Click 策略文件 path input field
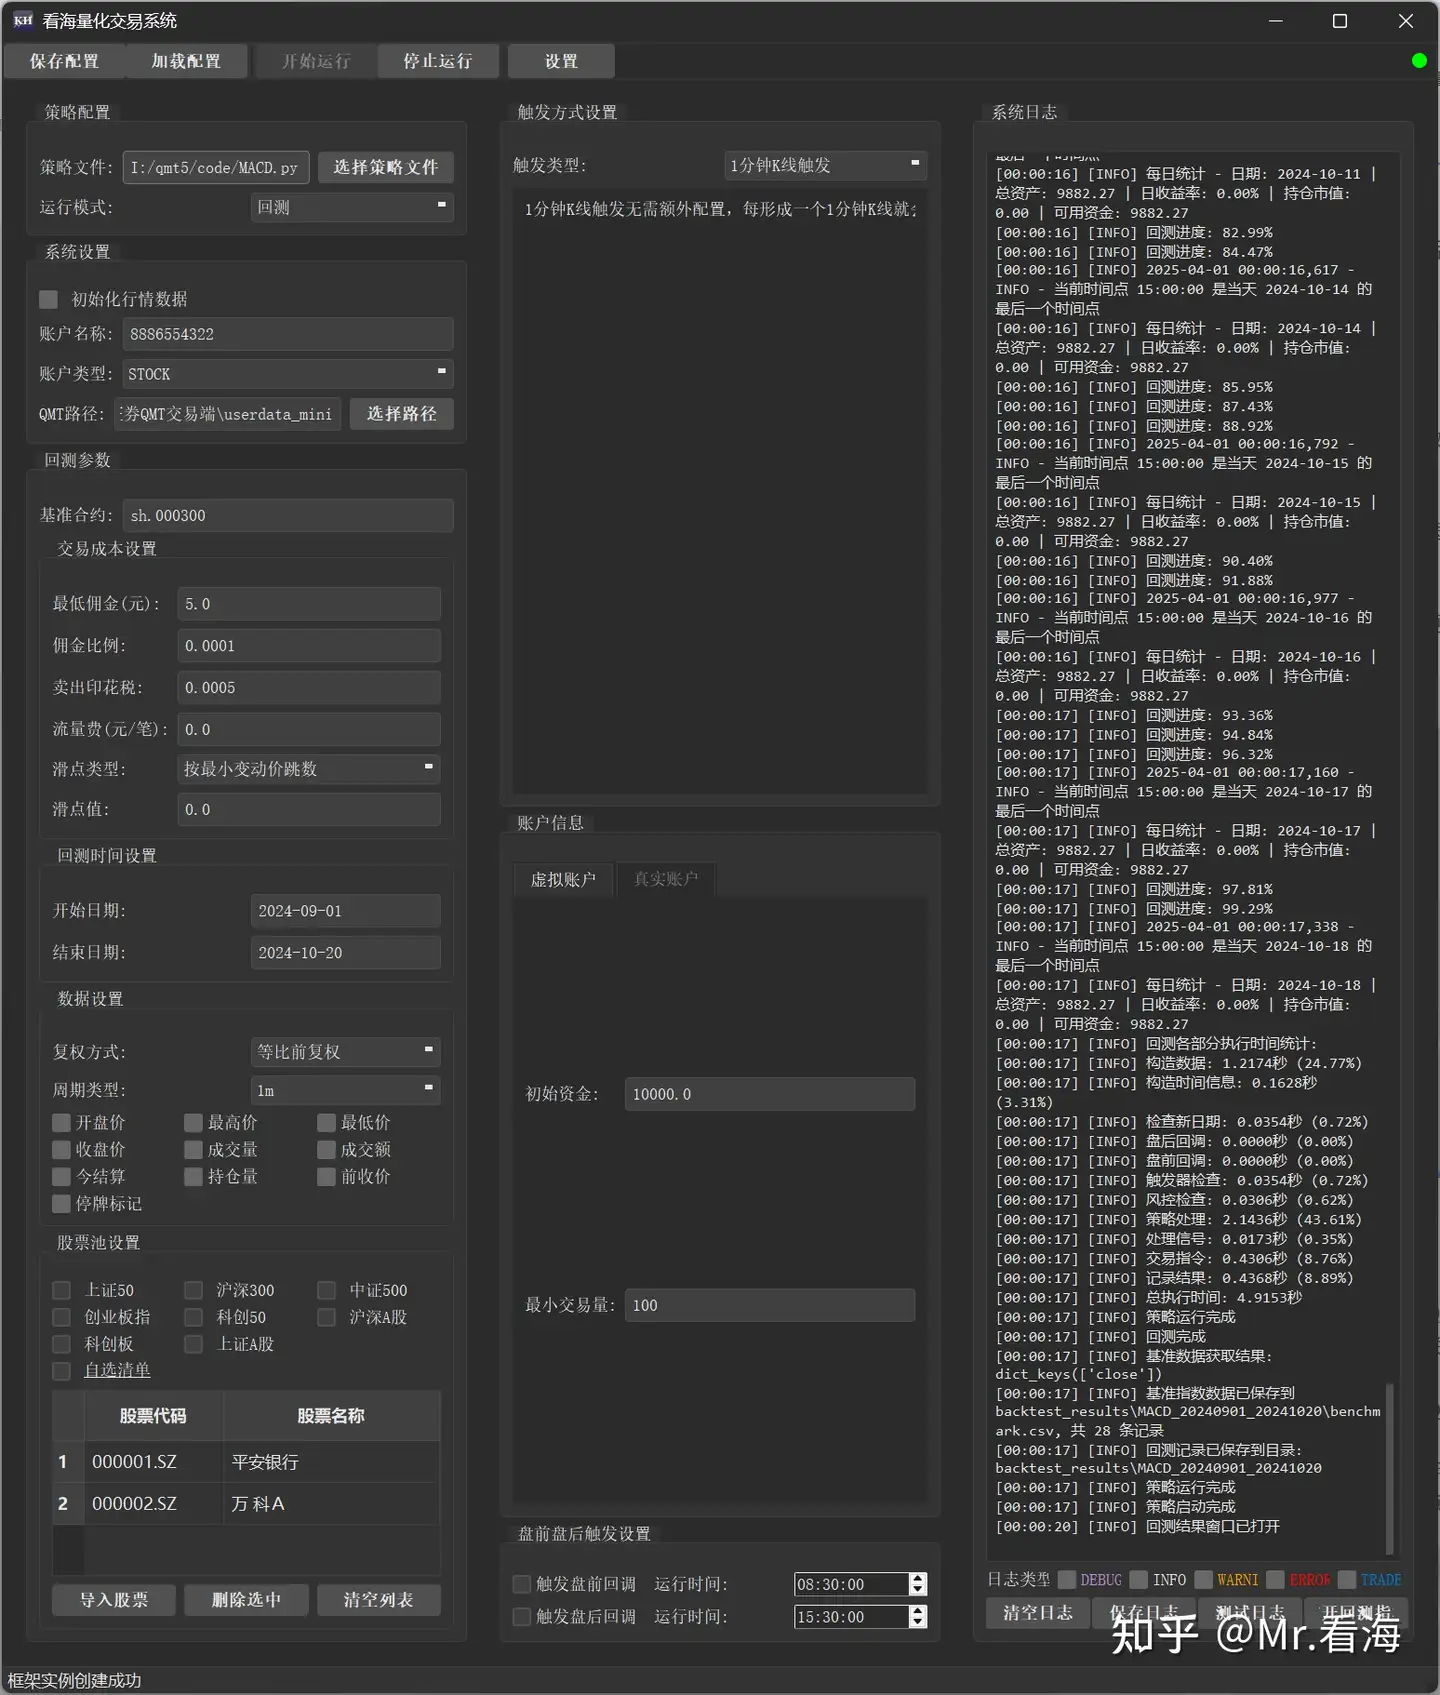This screenshot has width=1440, height=1695. tap(216, 167)
